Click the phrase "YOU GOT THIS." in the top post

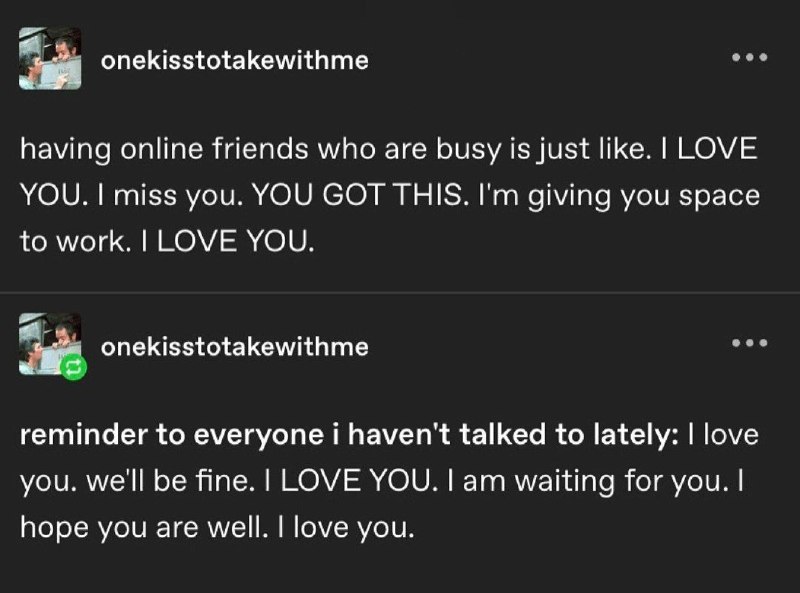pyautogui.click(x=360, y=195)
